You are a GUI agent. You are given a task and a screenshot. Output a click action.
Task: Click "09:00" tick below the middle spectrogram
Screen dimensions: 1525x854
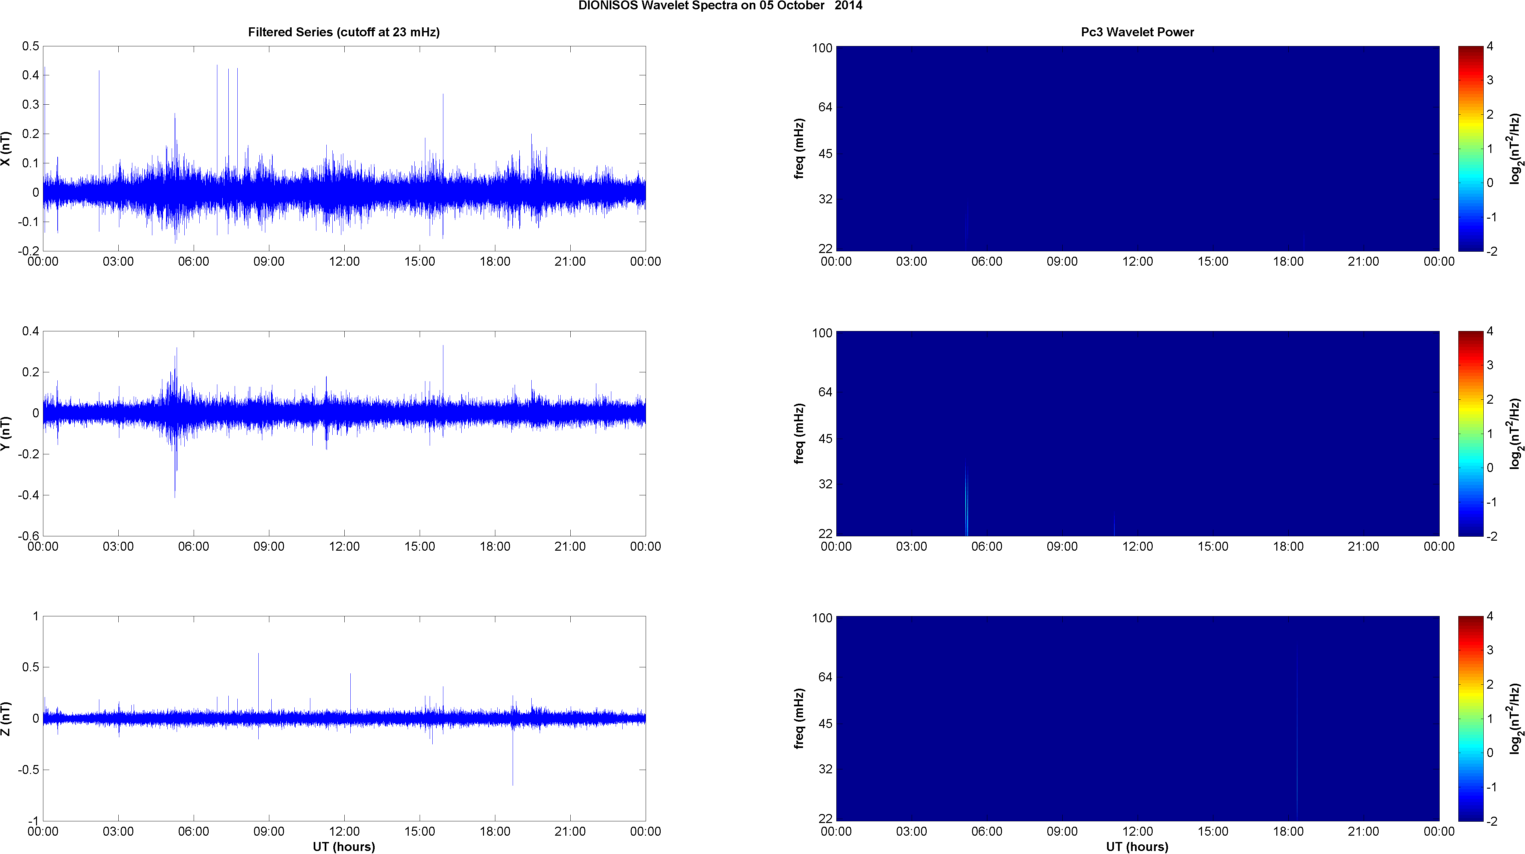click(1062, 547)
